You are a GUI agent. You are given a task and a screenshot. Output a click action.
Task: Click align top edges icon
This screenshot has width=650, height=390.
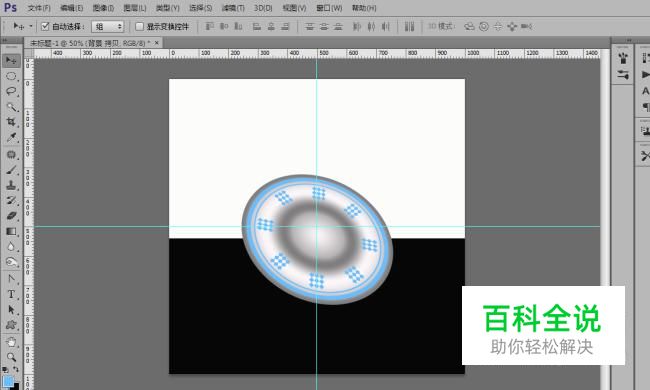pos(210,27)
